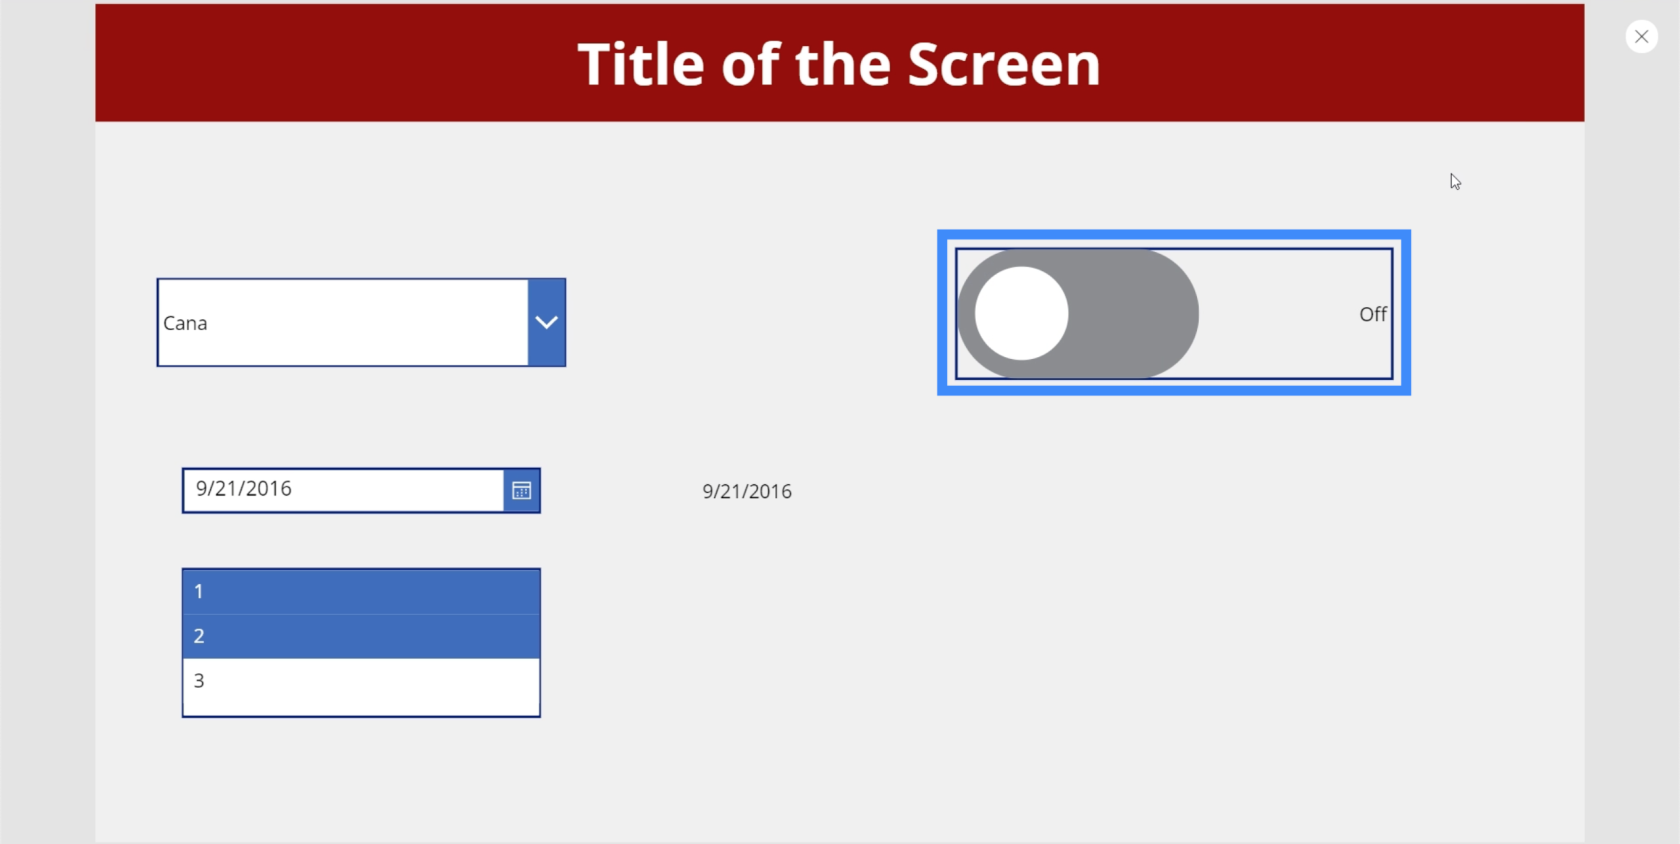The height and width of the screenshot is (844, 1680).
Task: Click the Title of the Screen header
Action: (x=839, y=64)
